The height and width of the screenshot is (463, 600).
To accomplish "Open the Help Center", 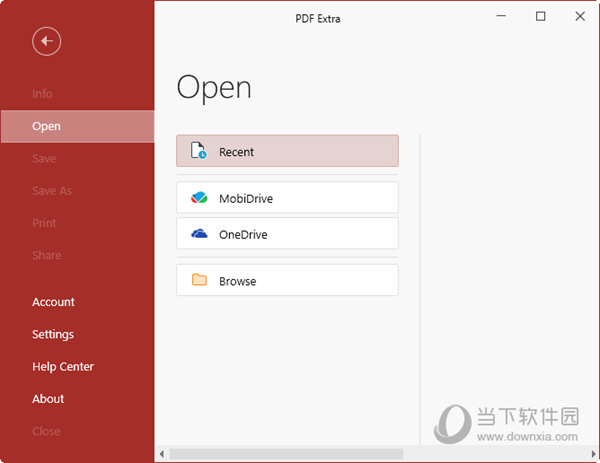I will click(x=63, y=367).
